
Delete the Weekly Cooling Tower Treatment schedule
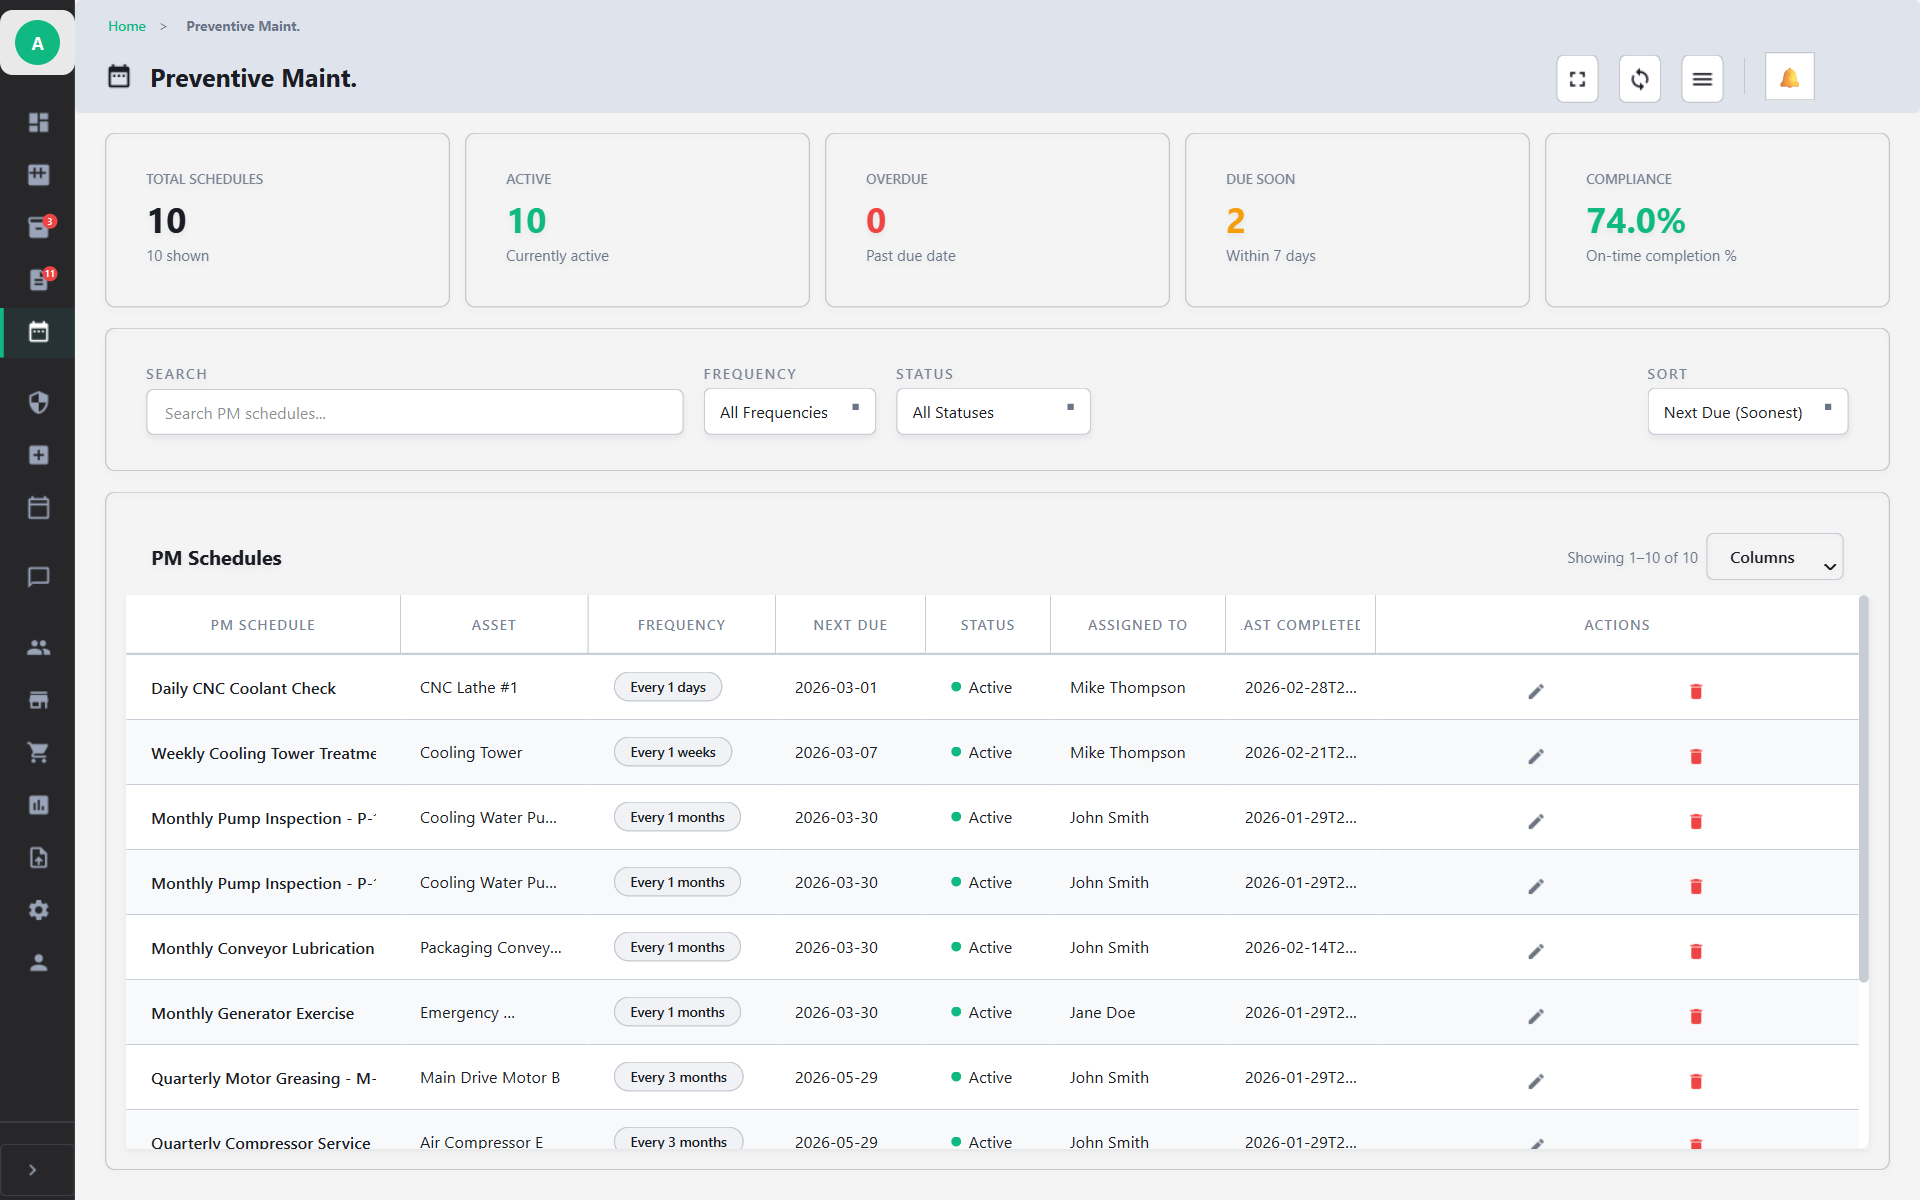click(1696, 757)
